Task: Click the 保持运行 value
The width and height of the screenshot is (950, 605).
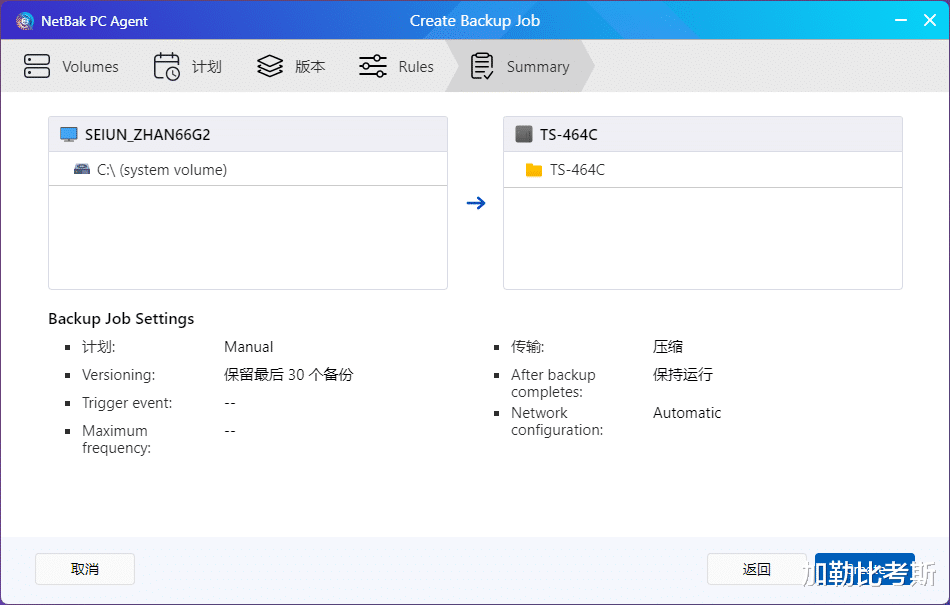Action: 683,375
